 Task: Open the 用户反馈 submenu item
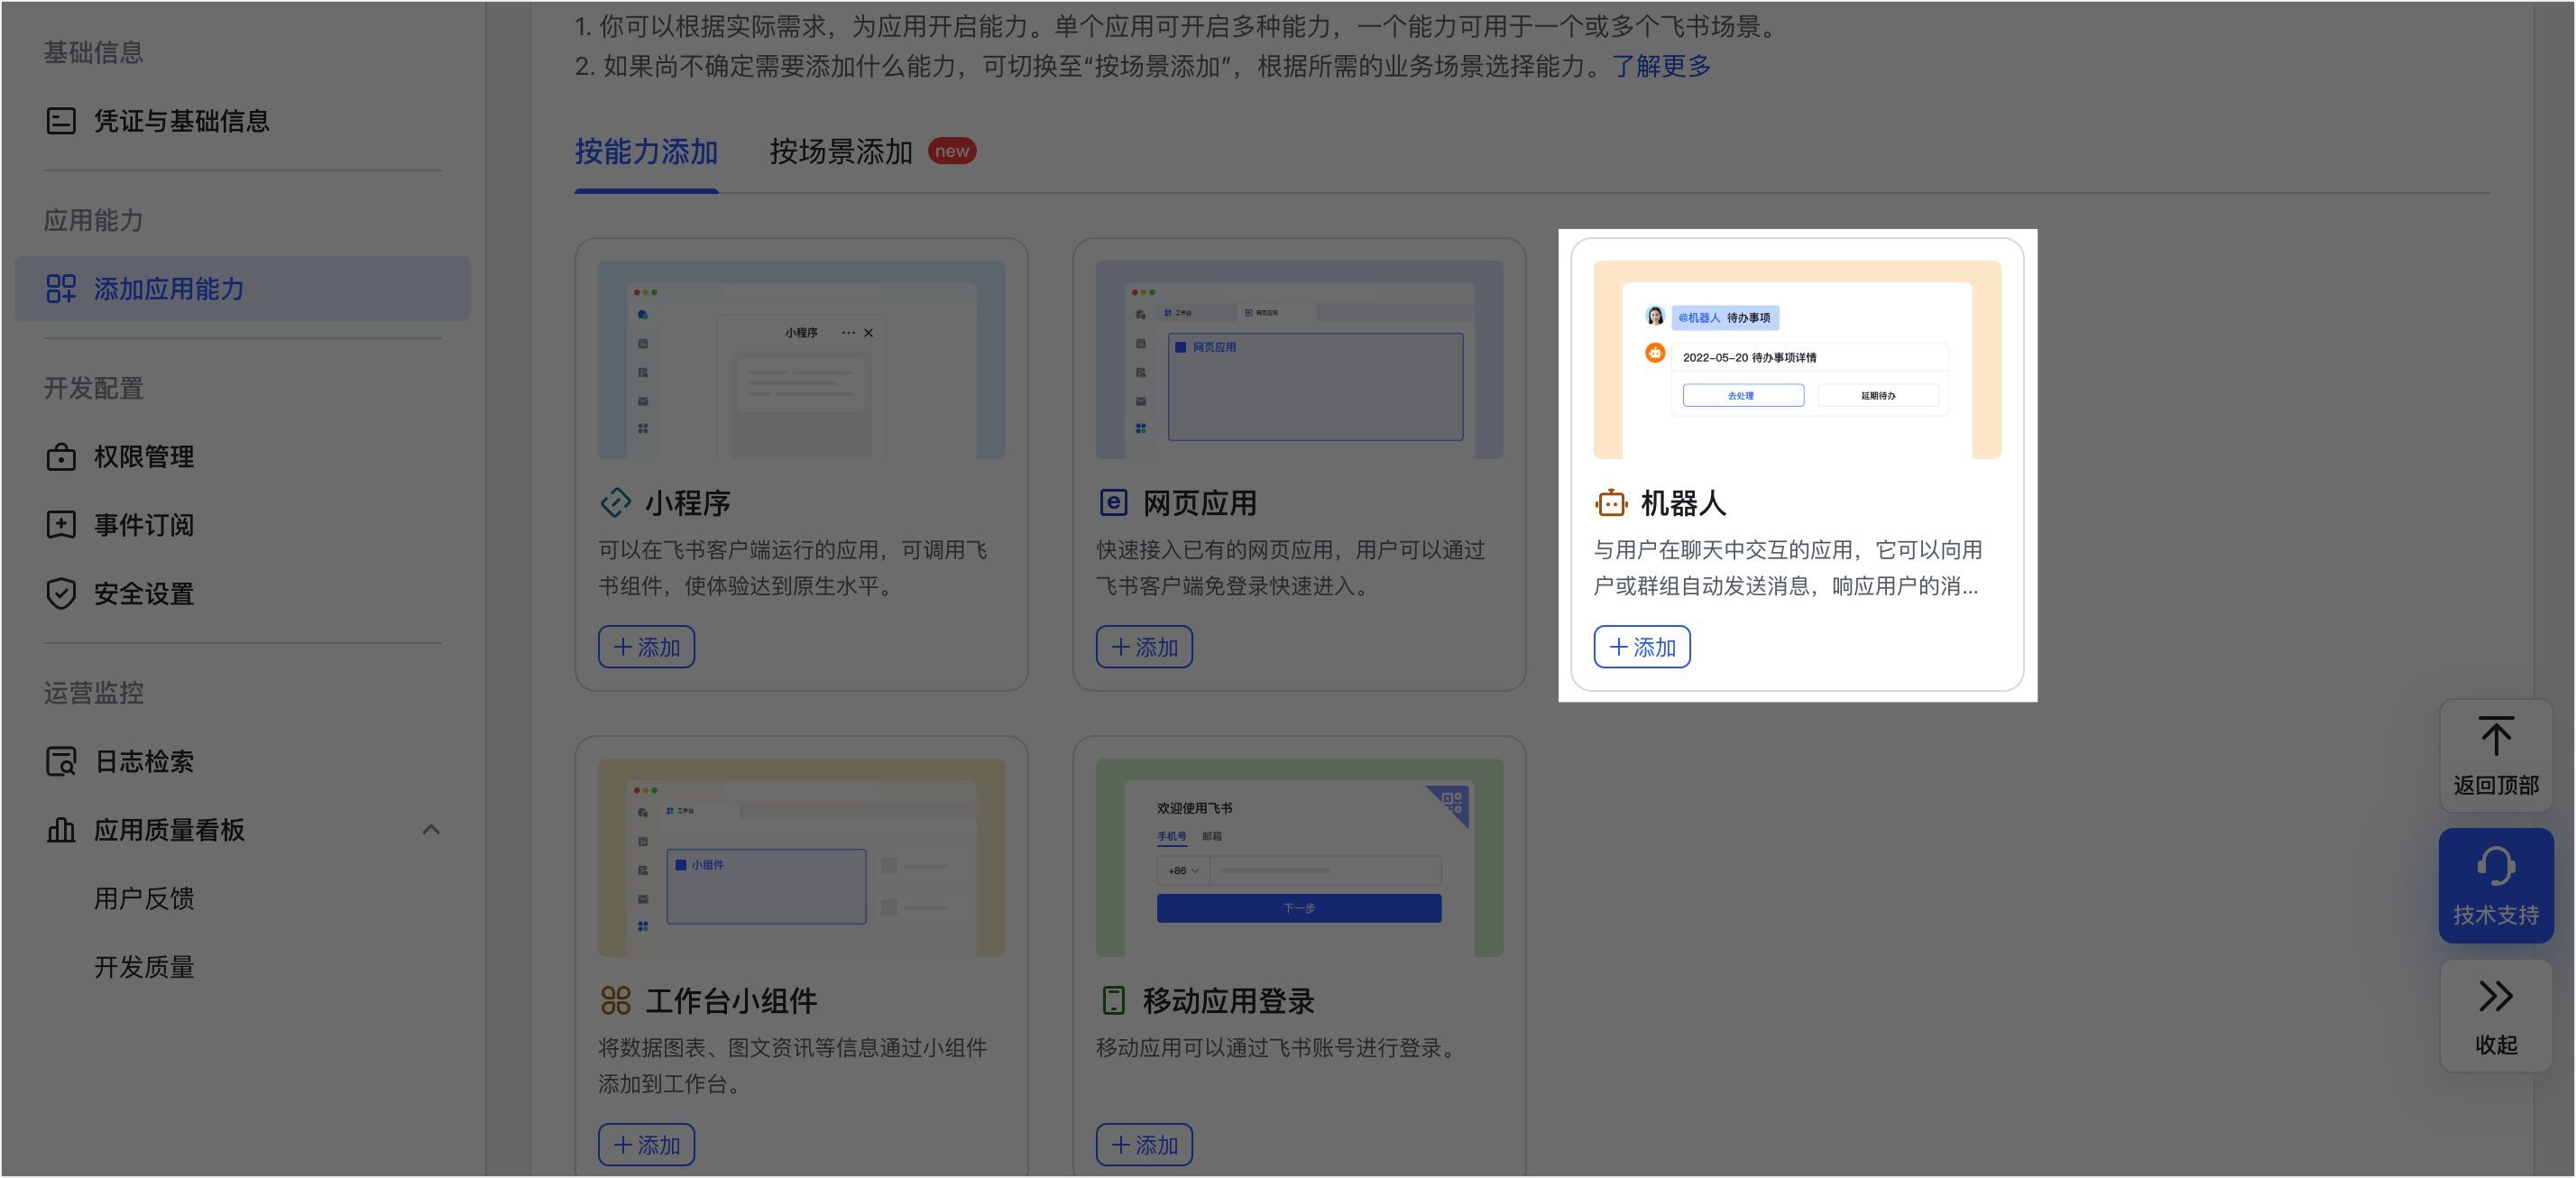tap(144, 898)
